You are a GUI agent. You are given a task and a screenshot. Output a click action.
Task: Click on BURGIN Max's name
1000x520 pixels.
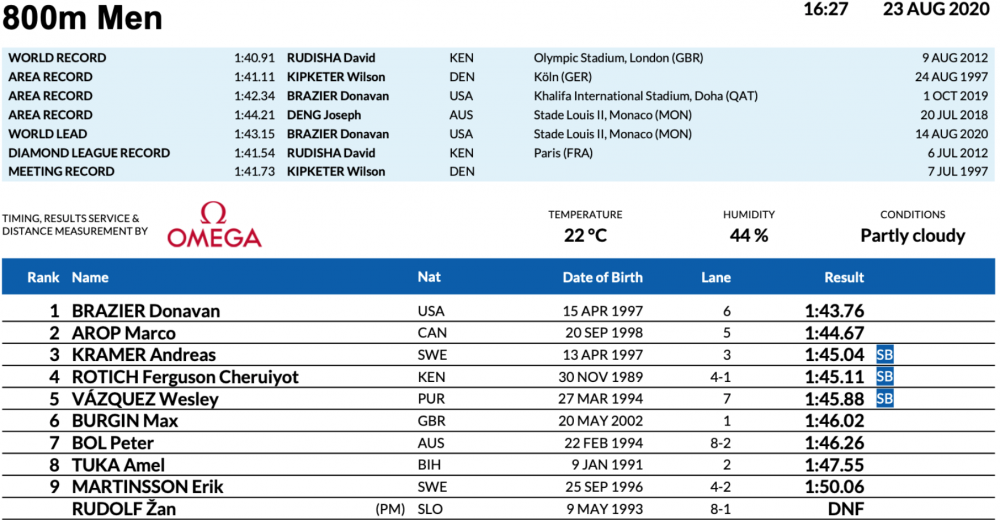(125, 421)
